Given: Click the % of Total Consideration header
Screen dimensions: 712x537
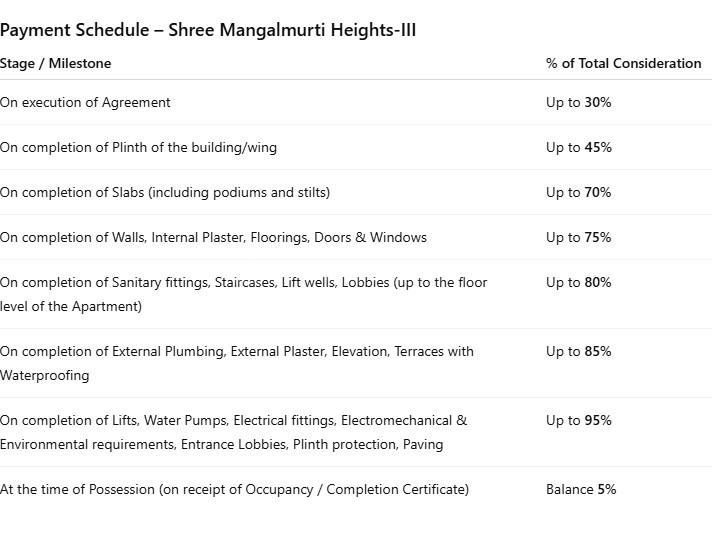Looking at the screenshot, I should coord(623,63).
